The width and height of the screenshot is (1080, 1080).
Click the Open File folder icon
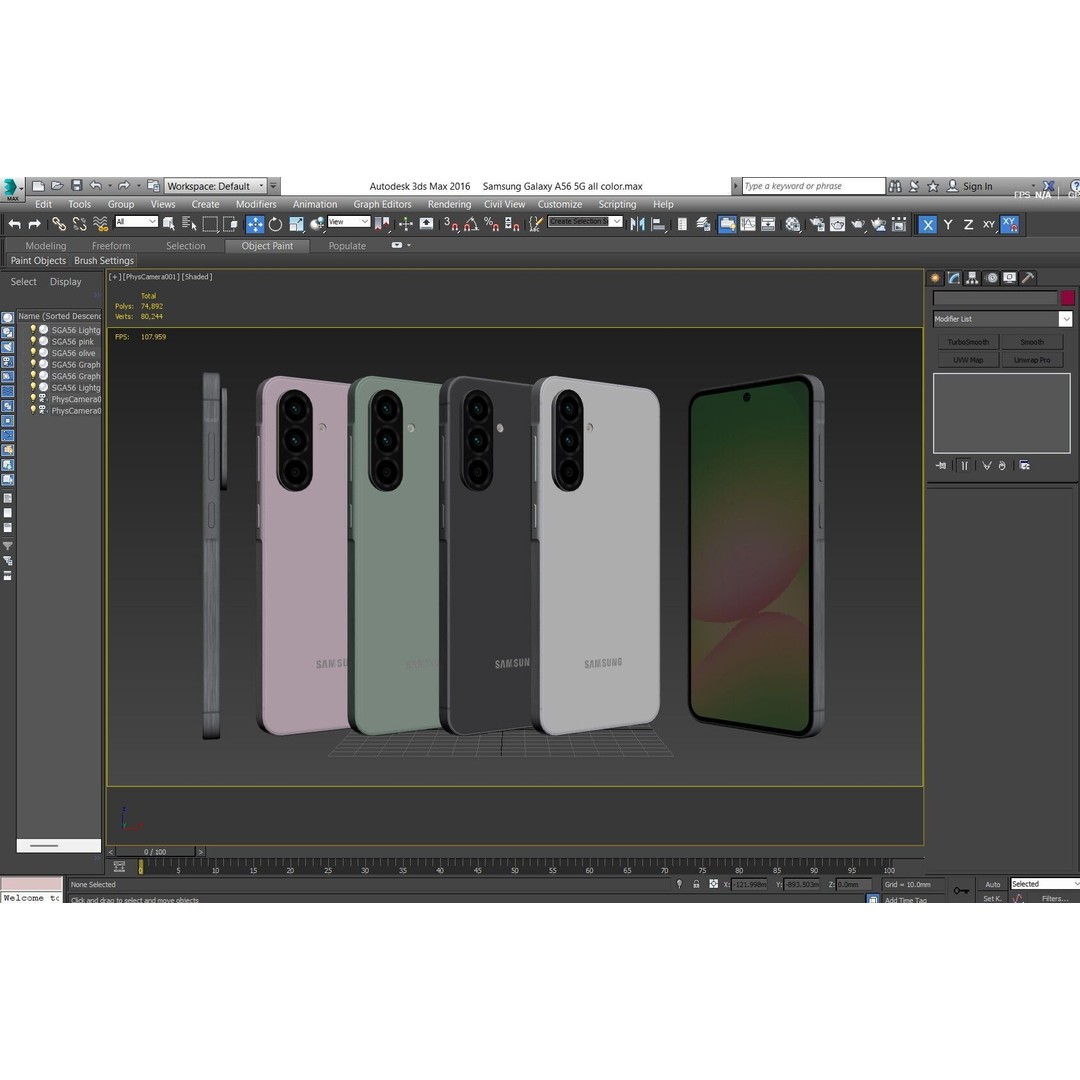tap(57, 186)
